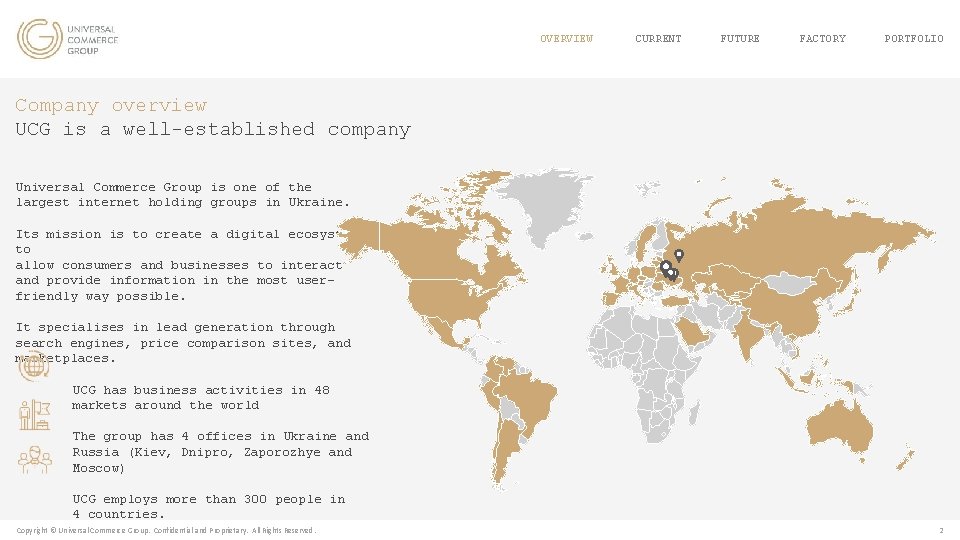This screenshot has height=540, width=960.
Task: Click the copyright notice in the footer
Action: pos(166,530)
